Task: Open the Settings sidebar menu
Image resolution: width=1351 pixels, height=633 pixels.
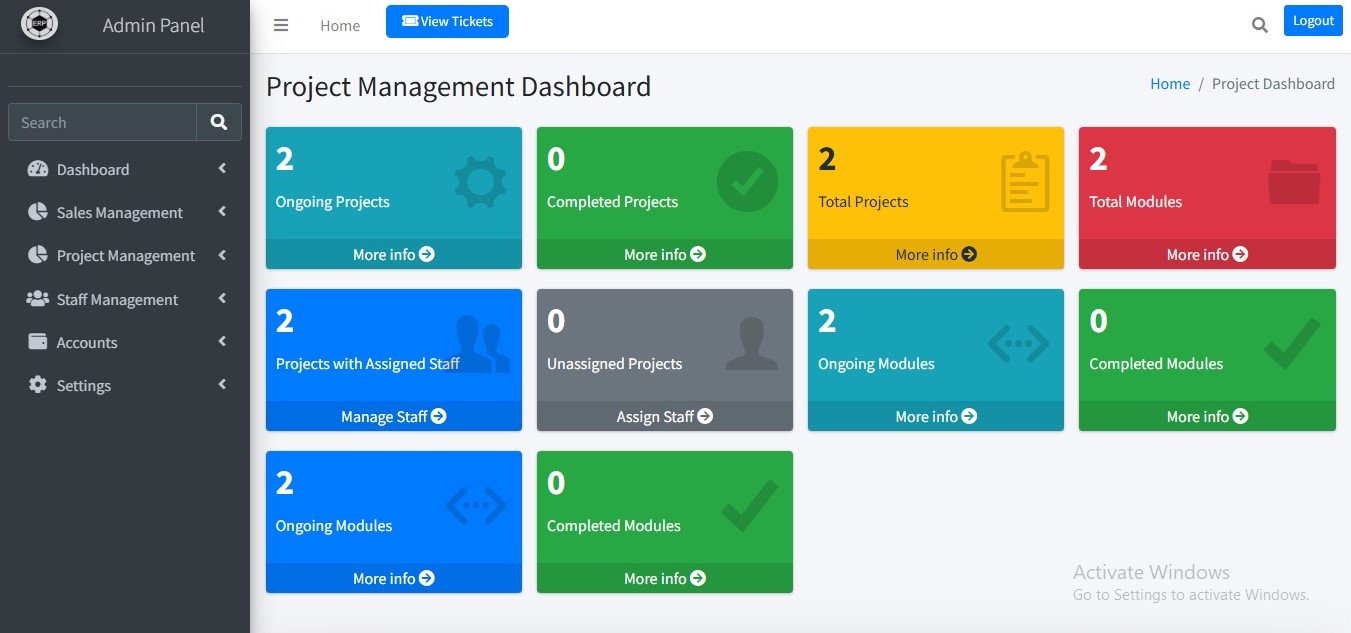Action: [x=84, y=385]
